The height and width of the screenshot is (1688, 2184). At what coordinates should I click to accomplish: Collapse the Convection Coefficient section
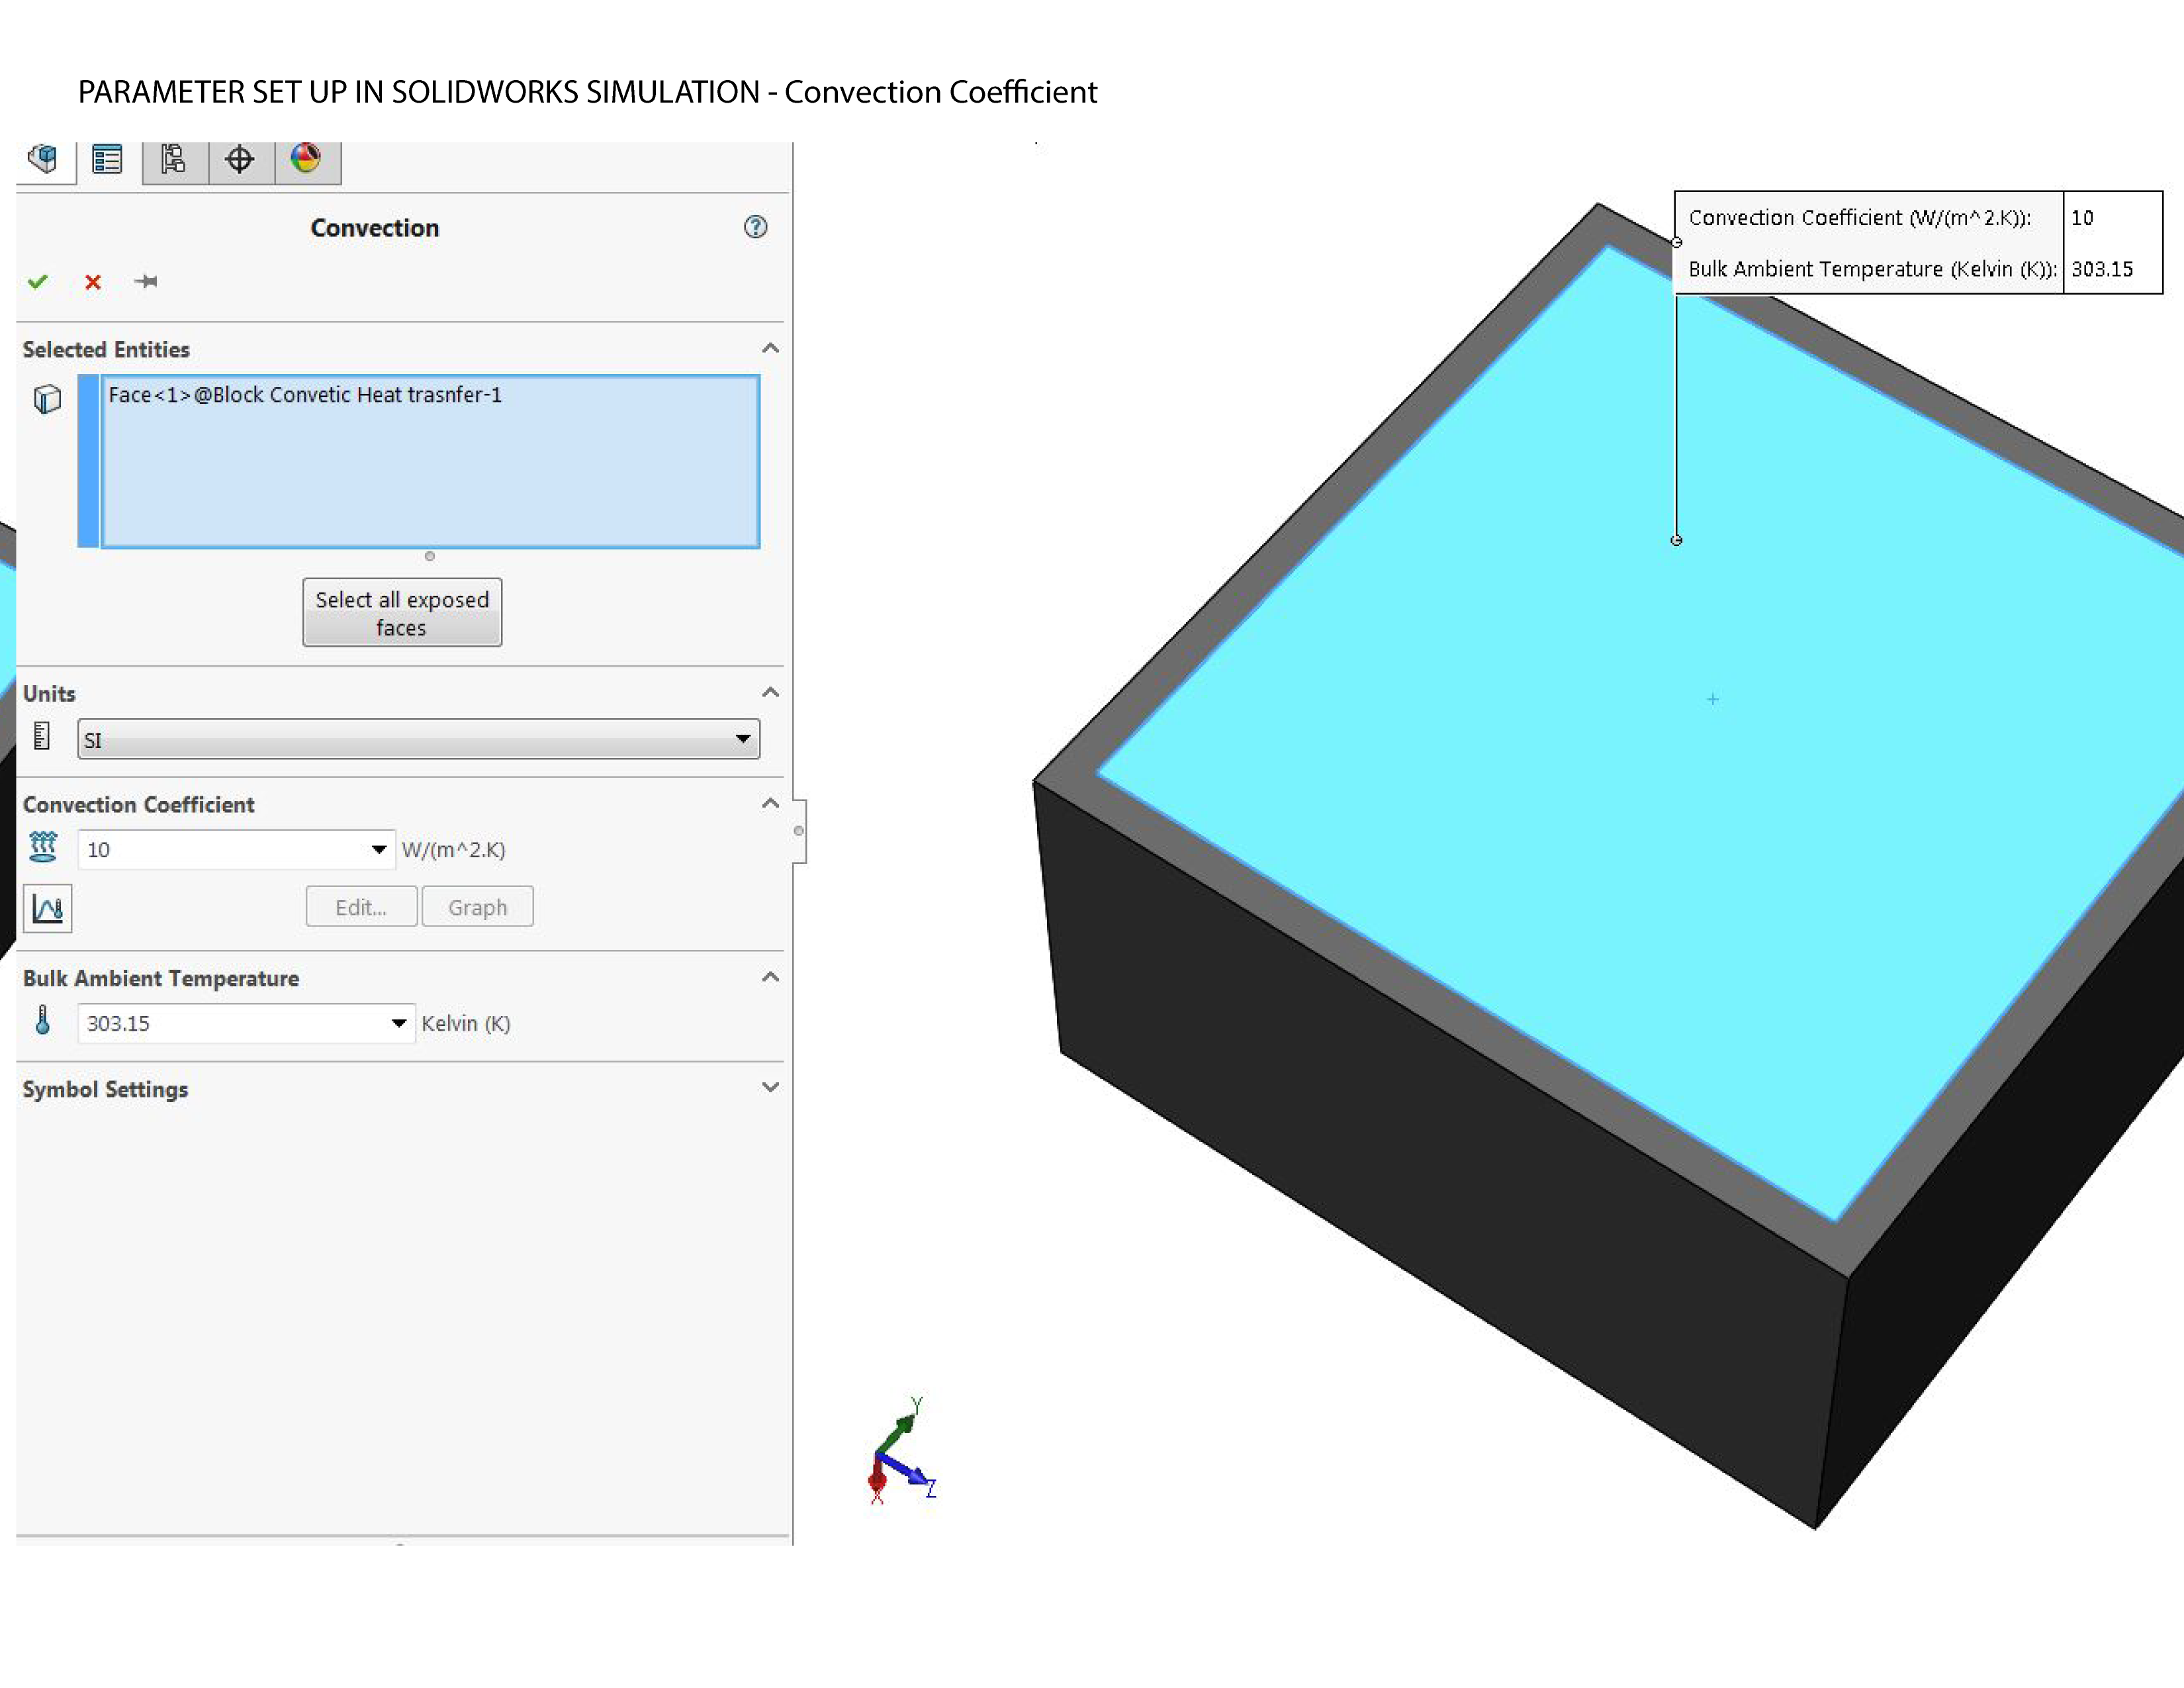pos(770,803)
